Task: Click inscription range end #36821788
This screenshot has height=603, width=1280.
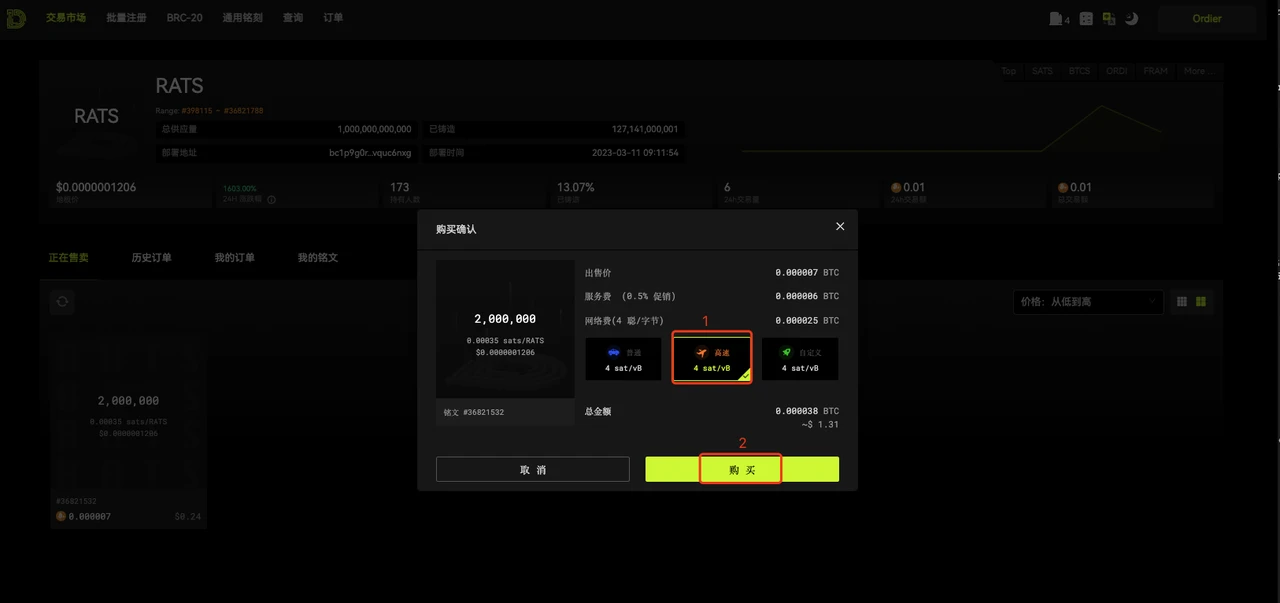Action: (x=243, y=110)
